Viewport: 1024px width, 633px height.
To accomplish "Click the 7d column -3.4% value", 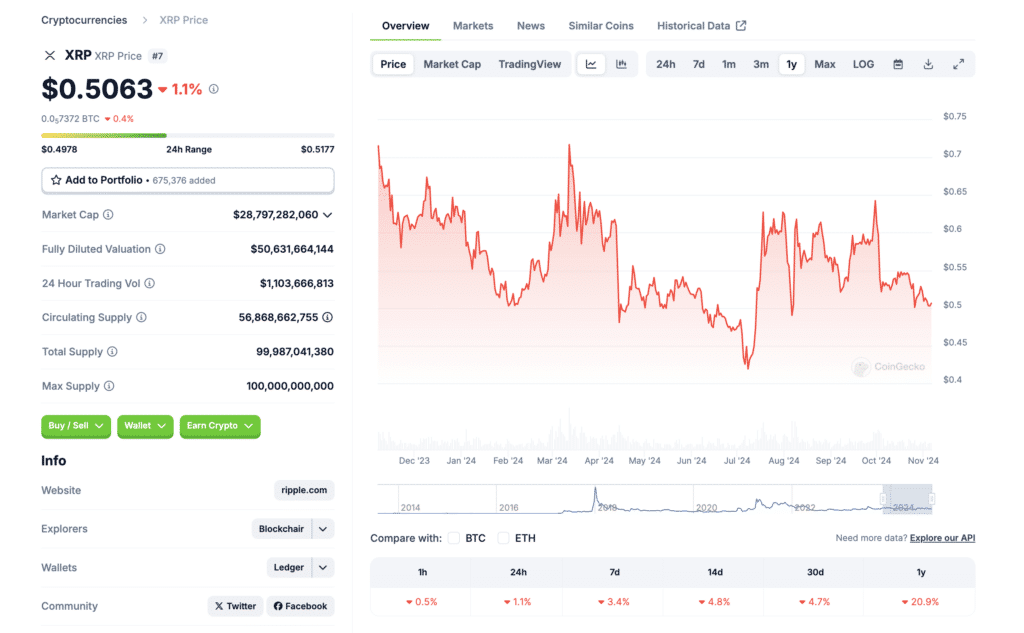I will [614, 602].
